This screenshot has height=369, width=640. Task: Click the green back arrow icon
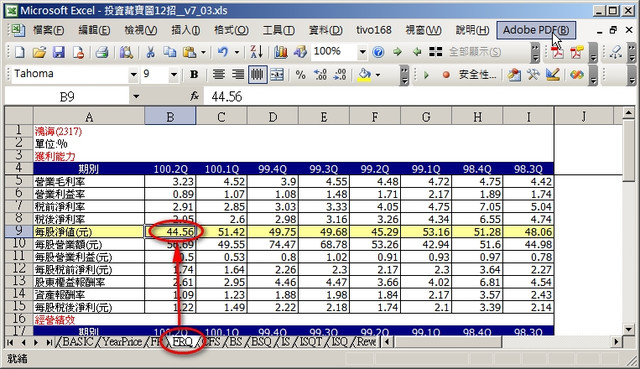pyautogui.click(x=417, y=52)
